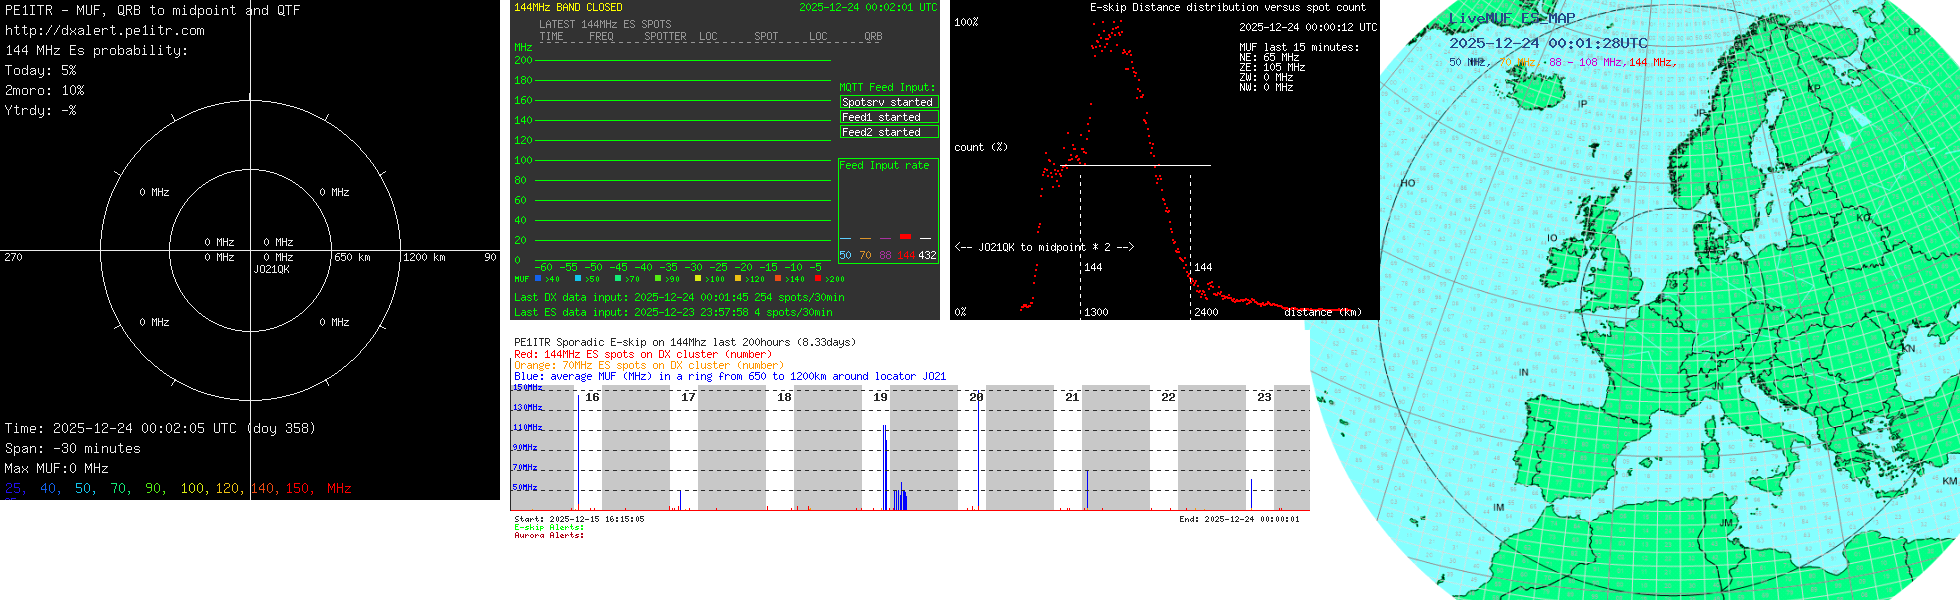Click the red >200 MUF legend square

pos(818,279)
